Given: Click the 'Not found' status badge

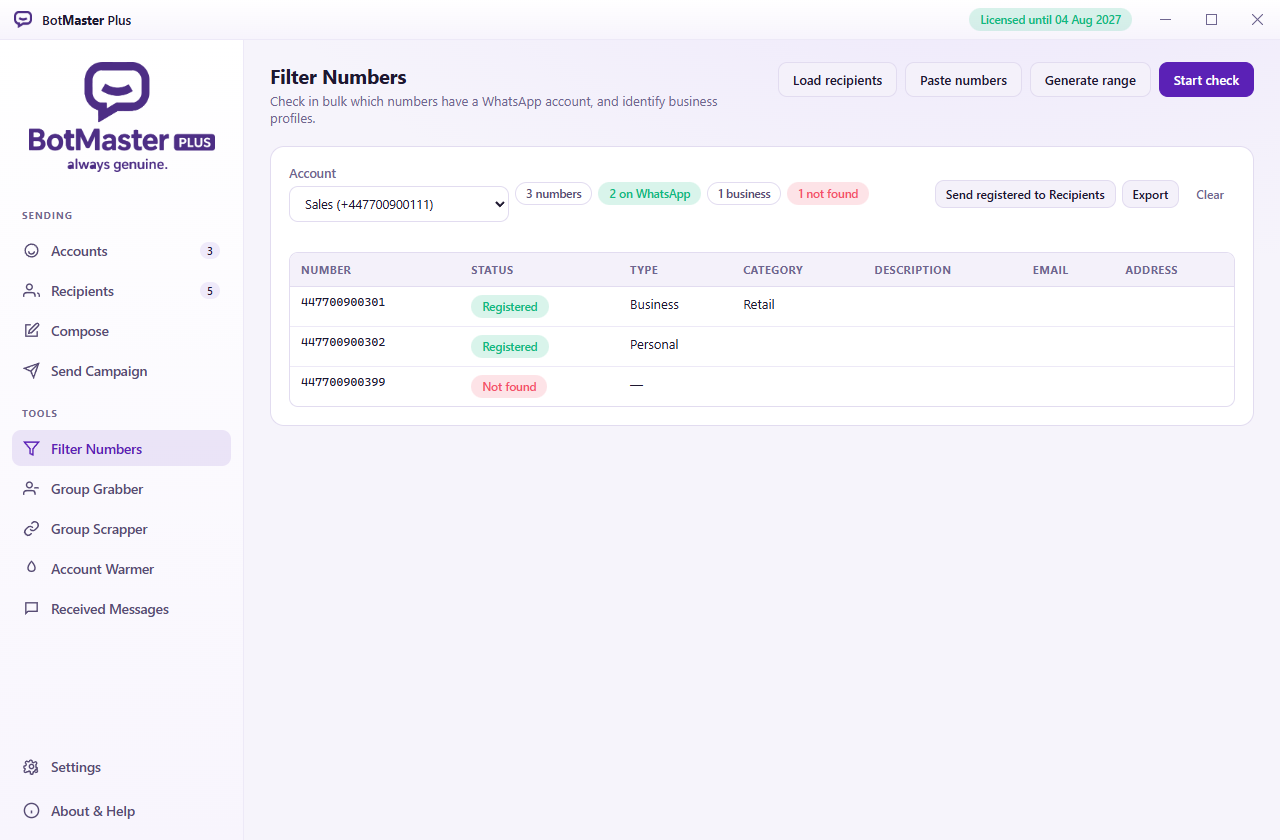Looking at the screenshot, I should coord(509,387).
